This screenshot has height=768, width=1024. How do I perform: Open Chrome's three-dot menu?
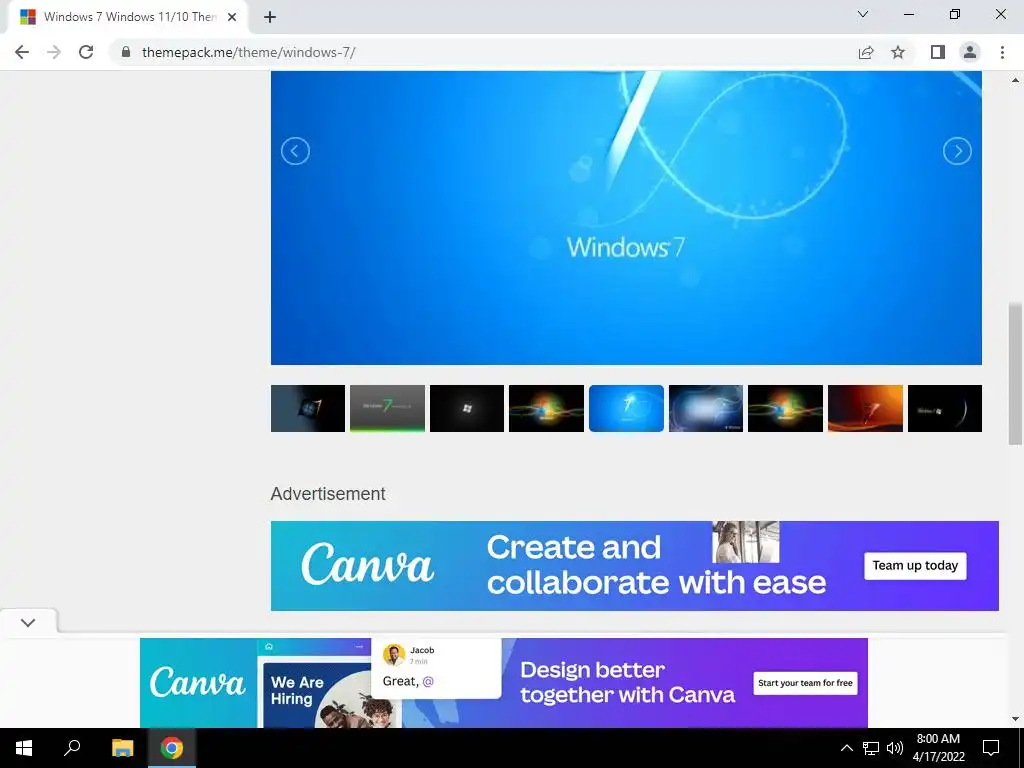point(1002,52)
